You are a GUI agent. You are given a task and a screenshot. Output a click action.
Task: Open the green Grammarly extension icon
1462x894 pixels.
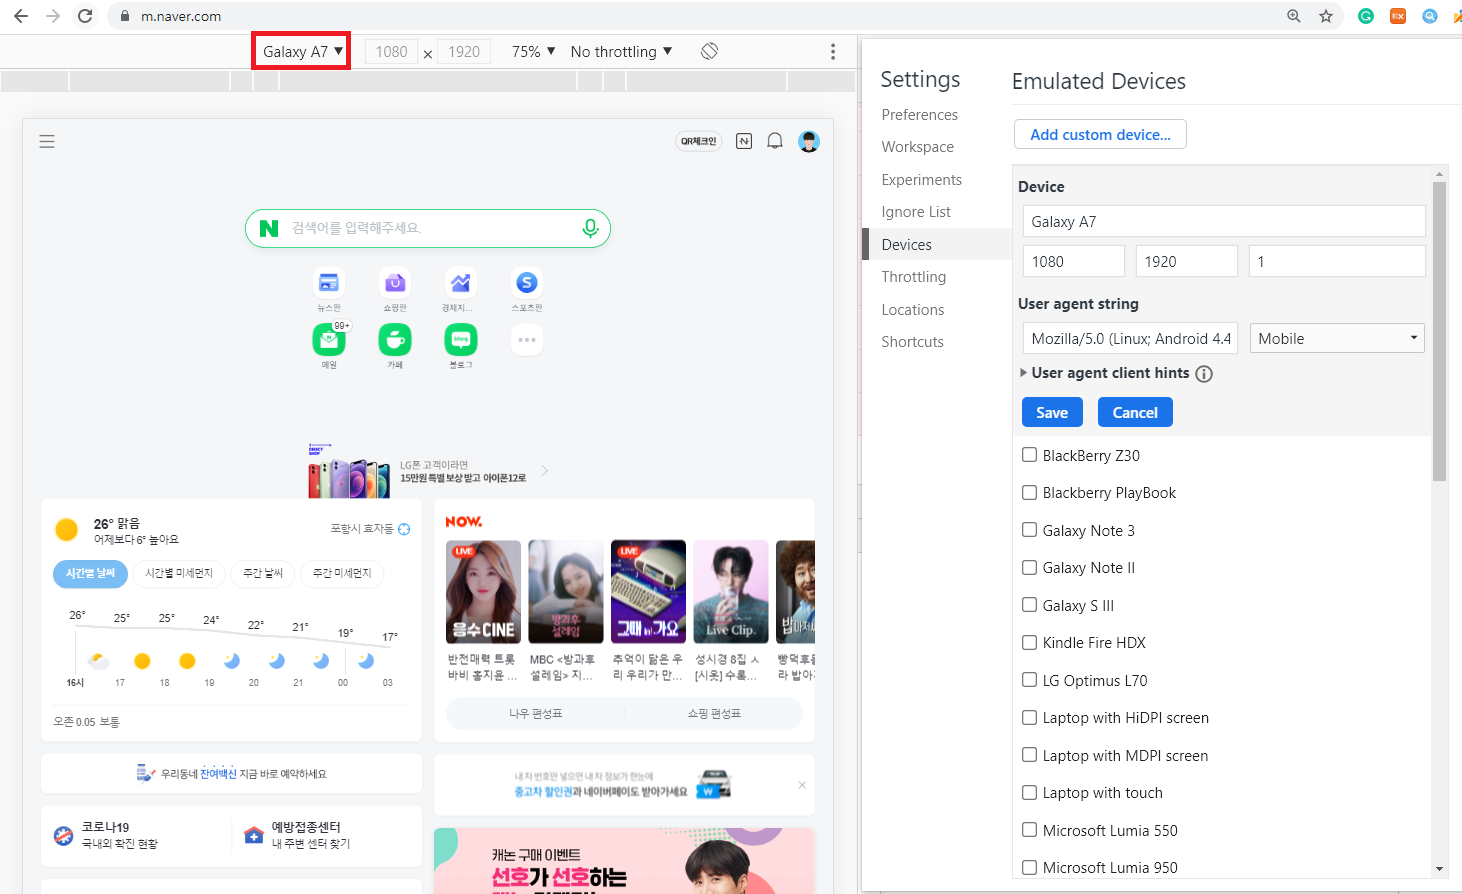coord(1366,16)
